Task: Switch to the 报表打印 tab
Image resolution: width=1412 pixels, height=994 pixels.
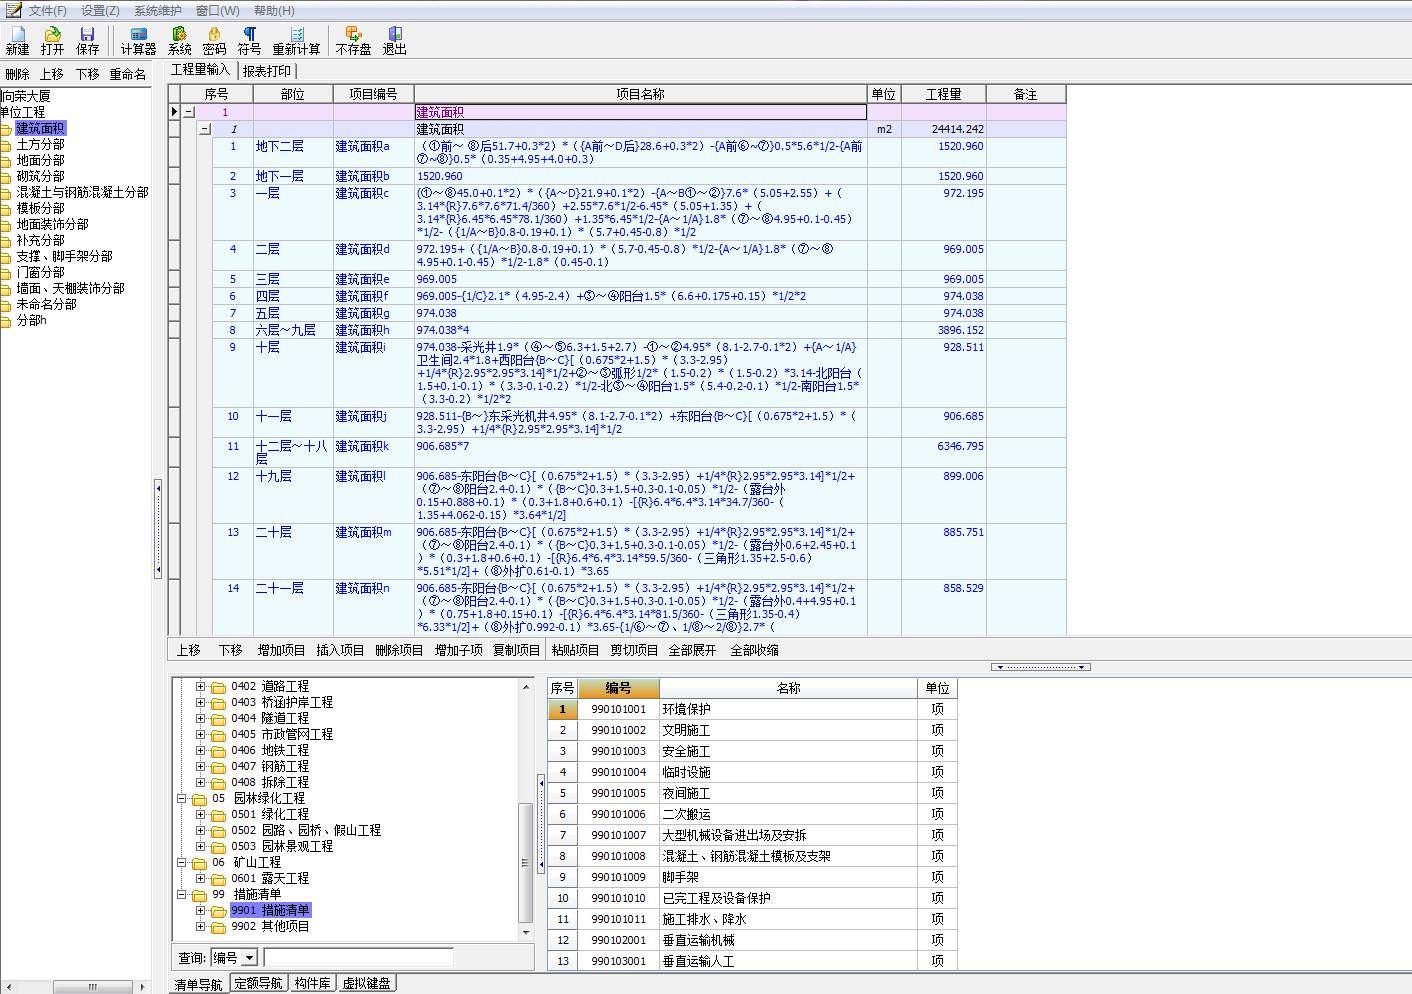Action: click(266, 71)
